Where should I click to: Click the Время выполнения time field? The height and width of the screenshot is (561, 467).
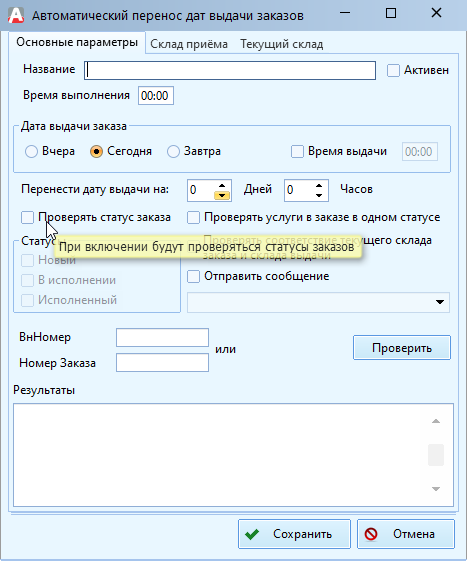156,96
